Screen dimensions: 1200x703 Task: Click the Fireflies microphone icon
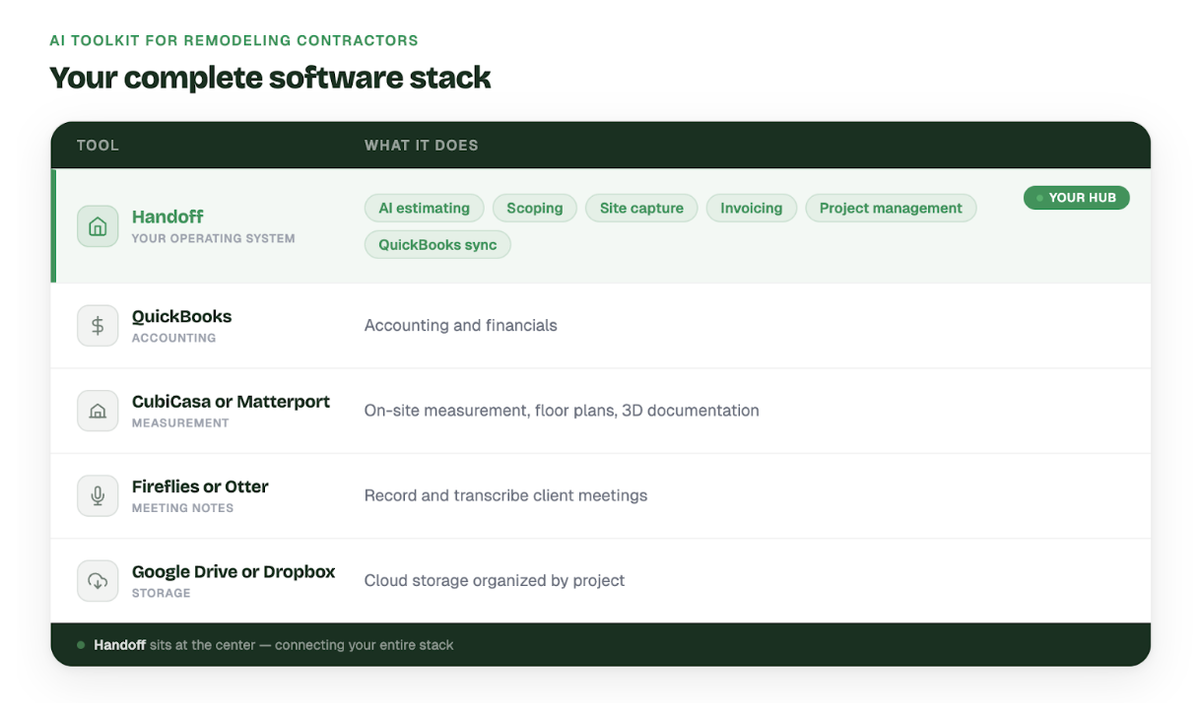click(98, 495)
